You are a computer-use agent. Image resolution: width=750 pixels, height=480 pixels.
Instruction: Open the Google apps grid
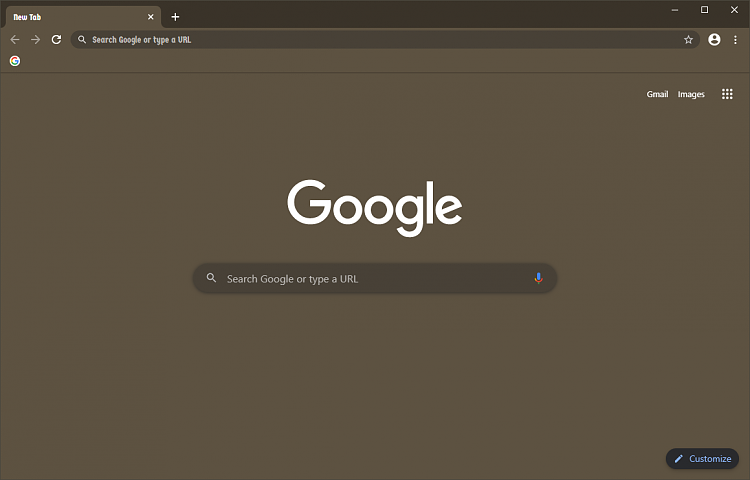(727, 94)
